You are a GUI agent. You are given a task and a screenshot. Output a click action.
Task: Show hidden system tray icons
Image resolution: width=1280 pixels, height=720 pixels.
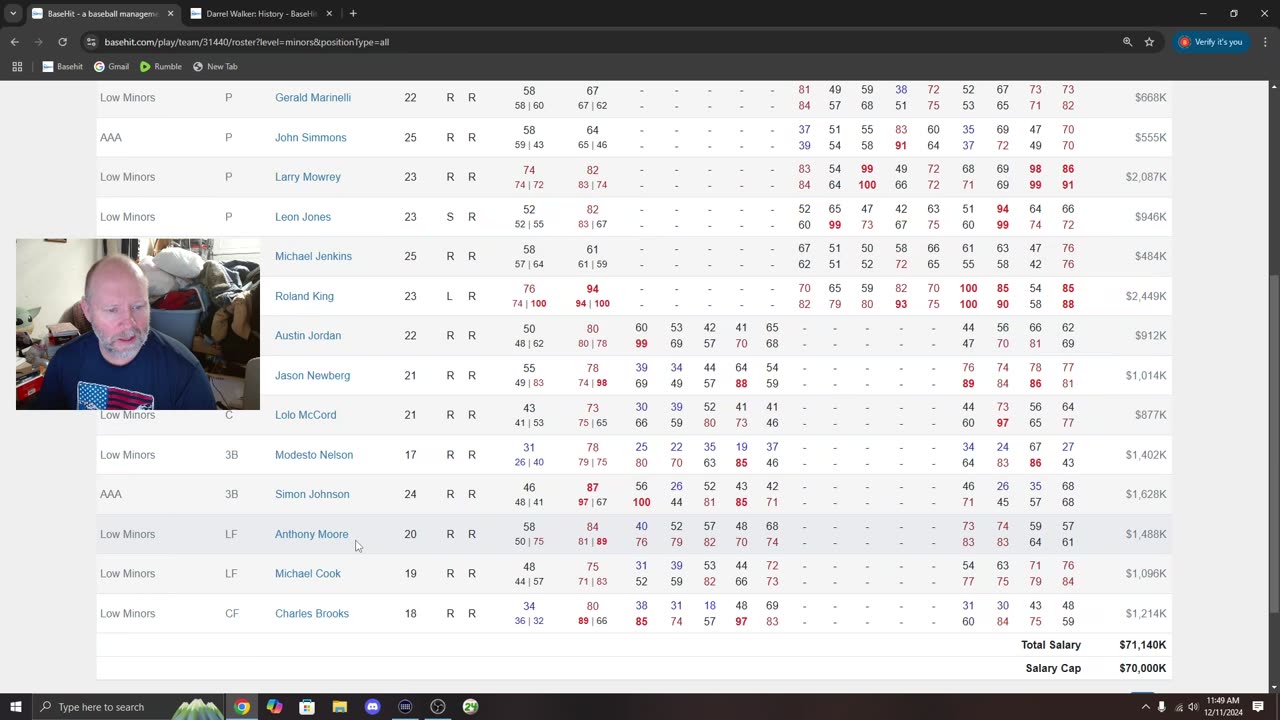pyautogui.click(x=1145, y=707)
